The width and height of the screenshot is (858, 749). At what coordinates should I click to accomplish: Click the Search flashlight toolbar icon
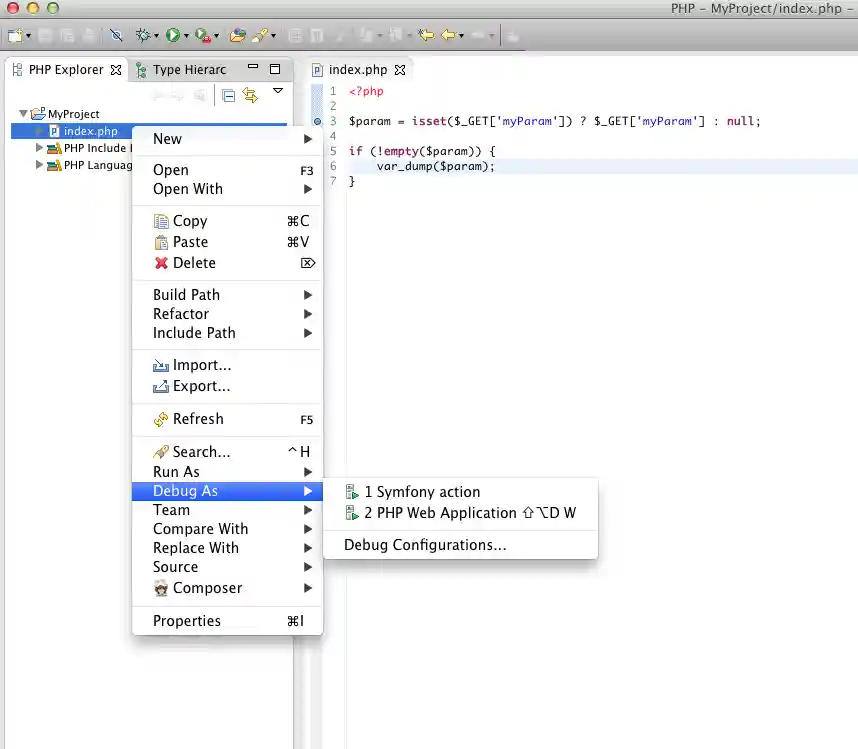coord(261,35)
